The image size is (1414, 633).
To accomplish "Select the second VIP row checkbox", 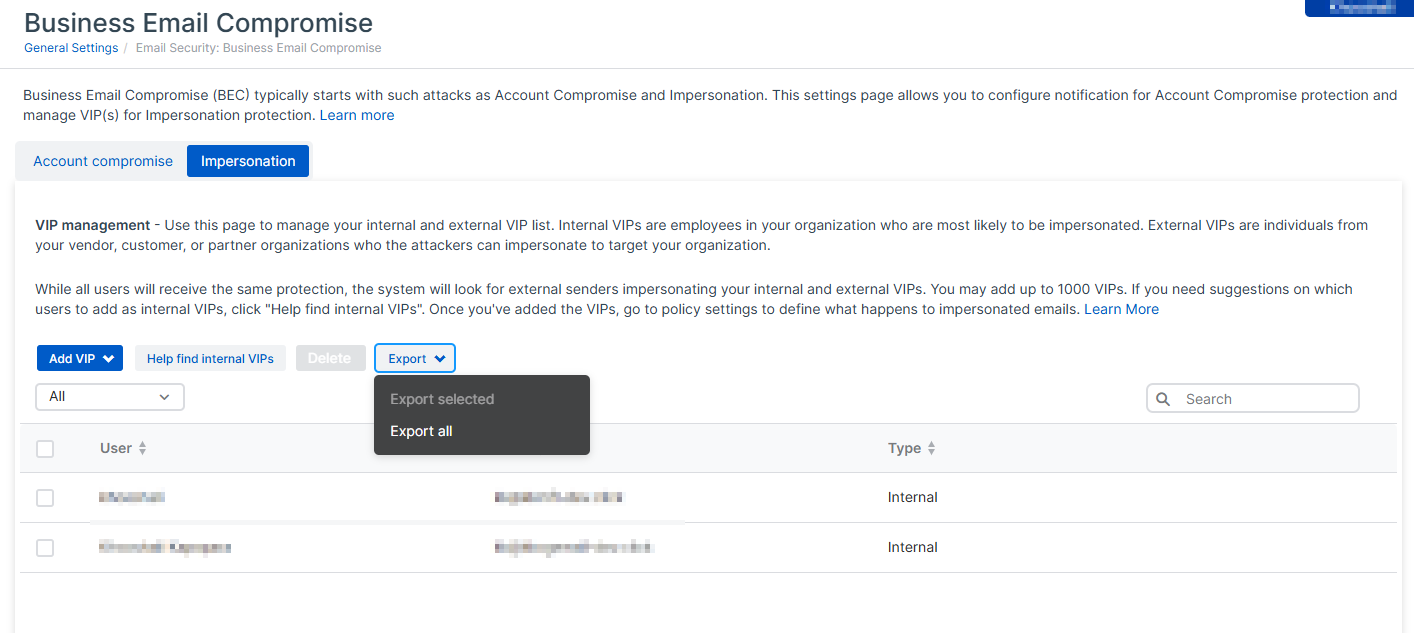I will coord(45,548).
